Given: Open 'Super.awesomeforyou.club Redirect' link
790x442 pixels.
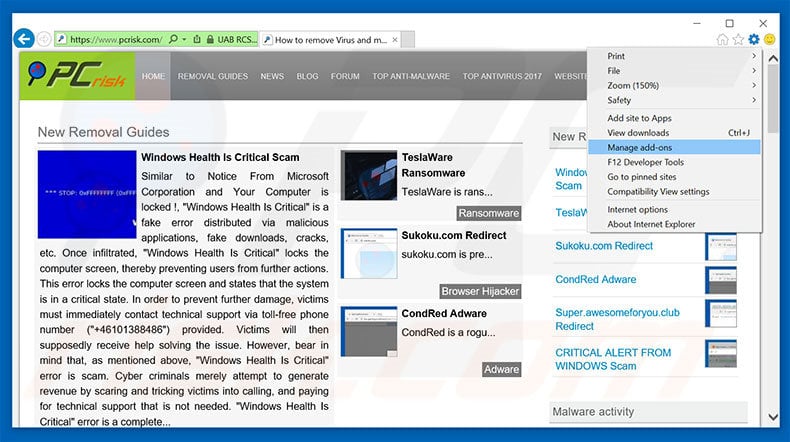Looking at the screenshot, I should click(x=617, y=319).
